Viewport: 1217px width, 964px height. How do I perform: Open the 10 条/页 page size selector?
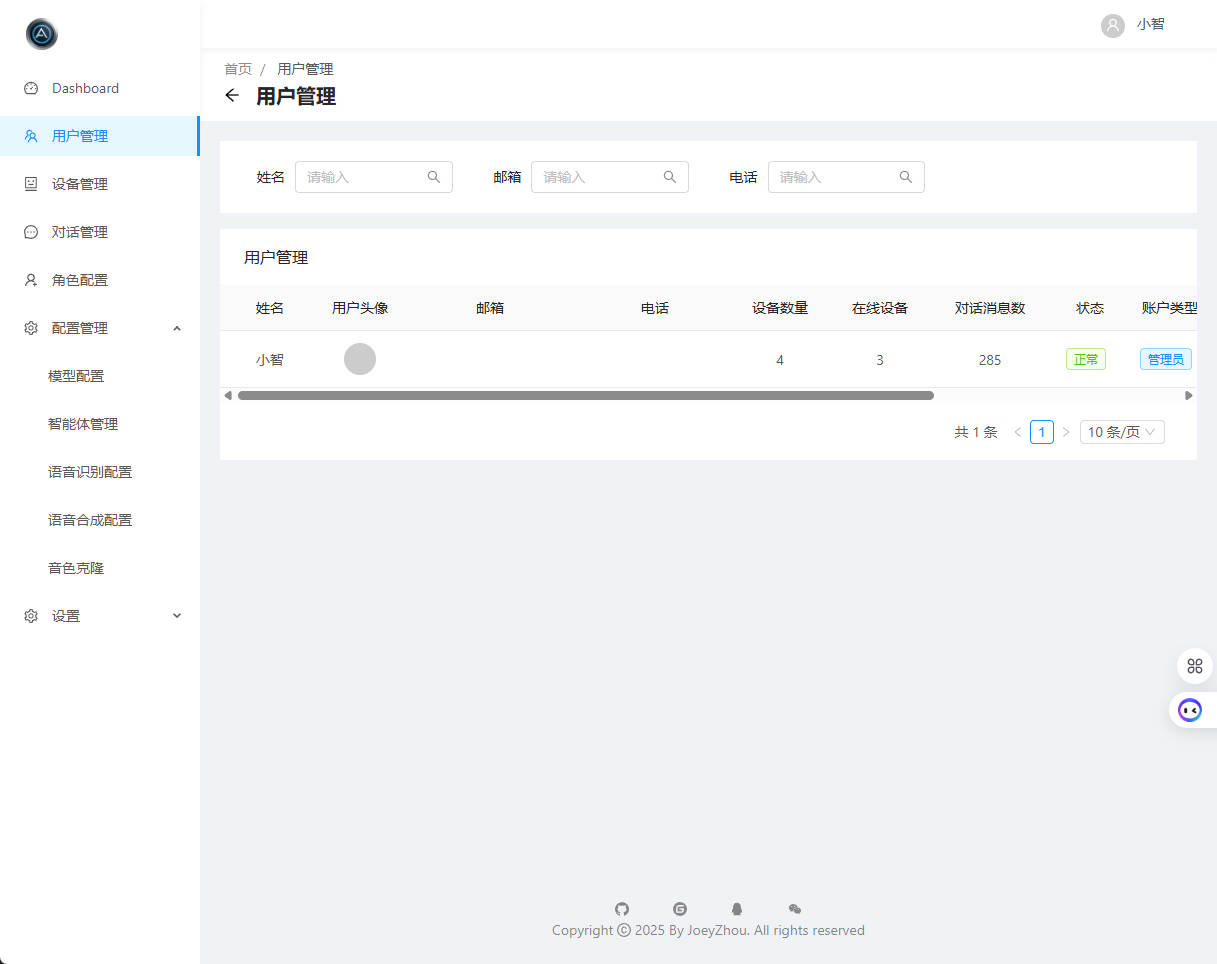coord(1121,431)
